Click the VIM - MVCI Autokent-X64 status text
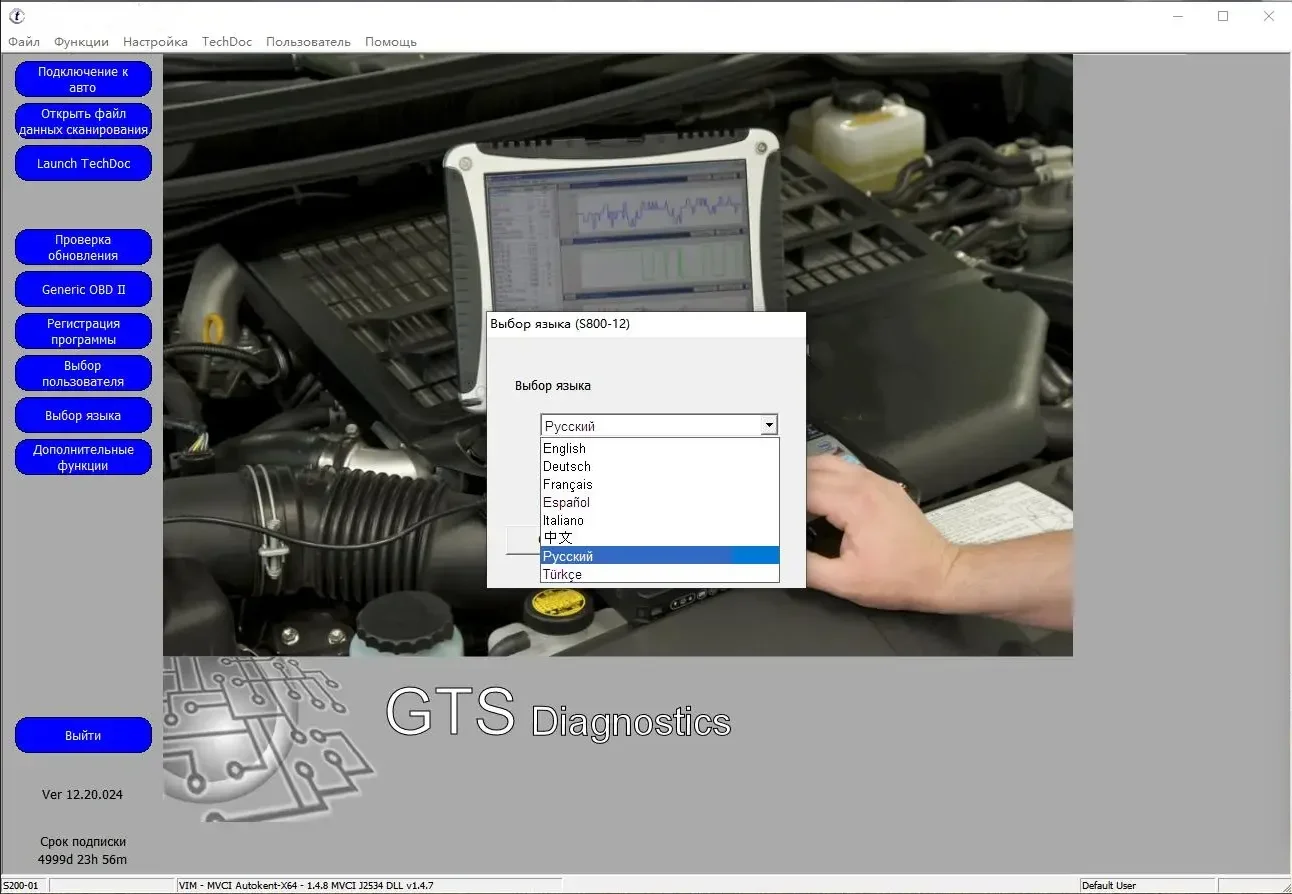 pyautogui.click(x=306, y=886)
